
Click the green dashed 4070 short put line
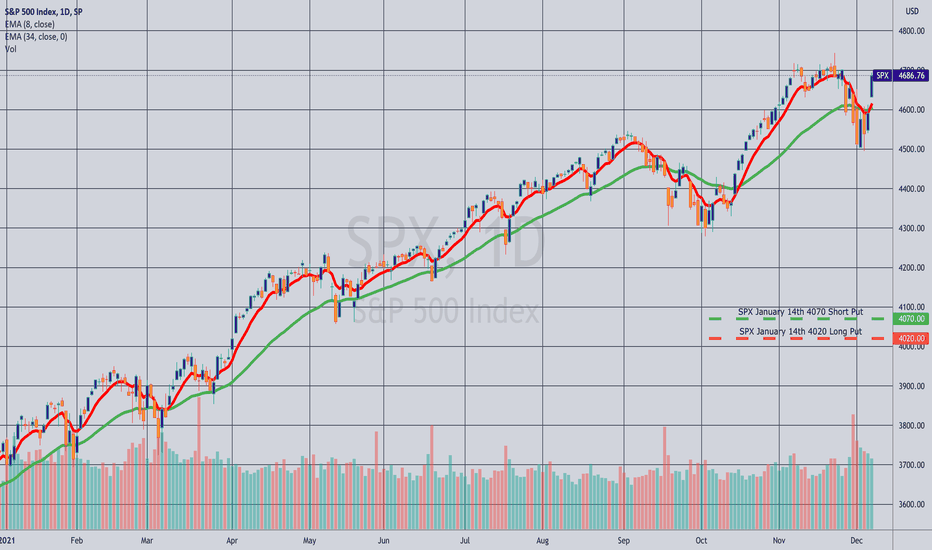point(800,319)
